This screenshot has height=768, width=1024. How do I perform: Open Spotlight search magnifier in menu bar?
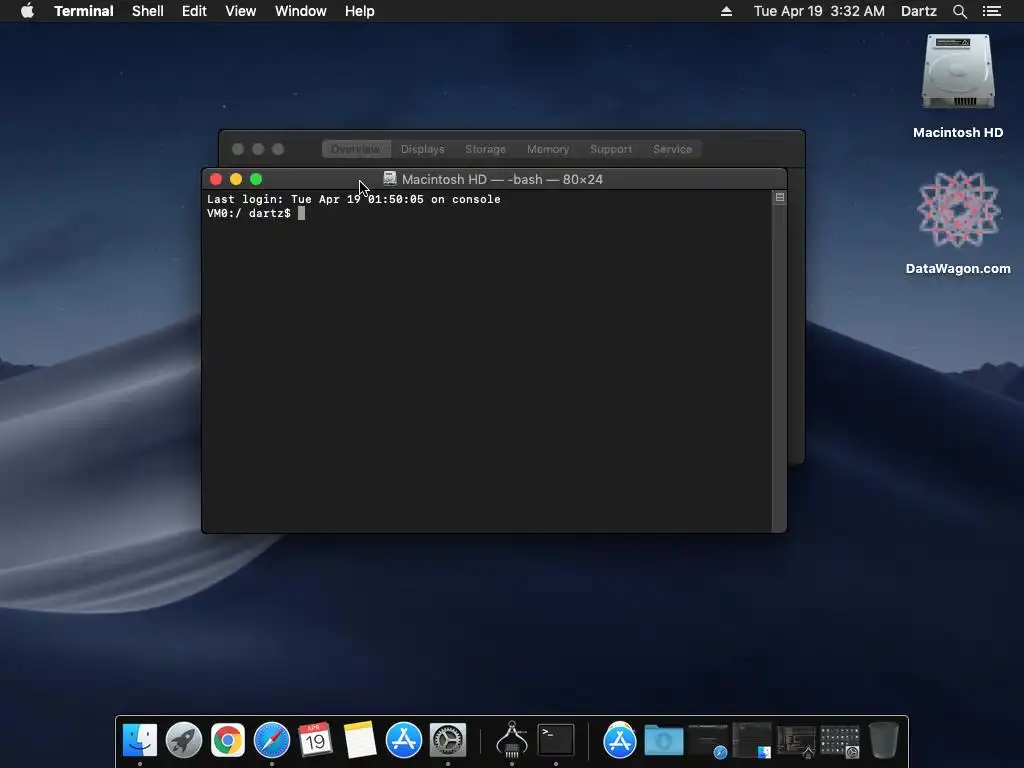tap(959, 11)
